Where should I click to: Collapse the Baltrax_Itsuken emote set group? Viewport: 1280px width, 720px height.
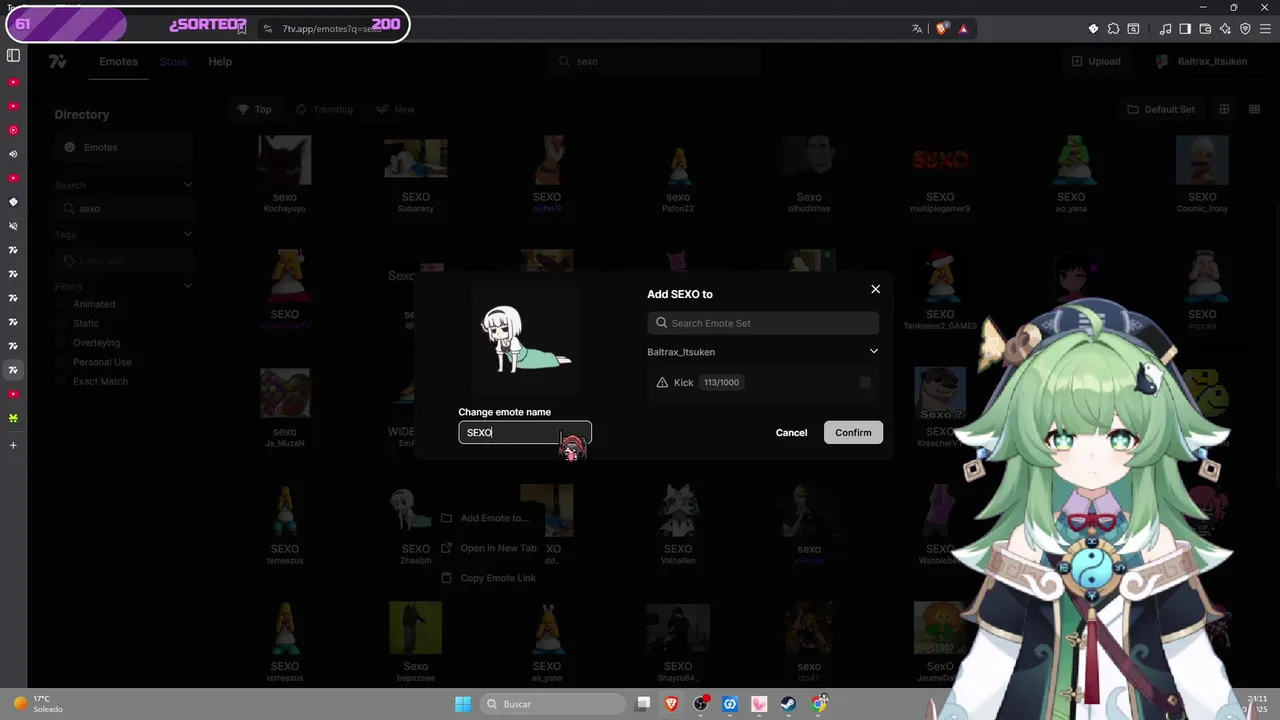click(x=873, y=352)
